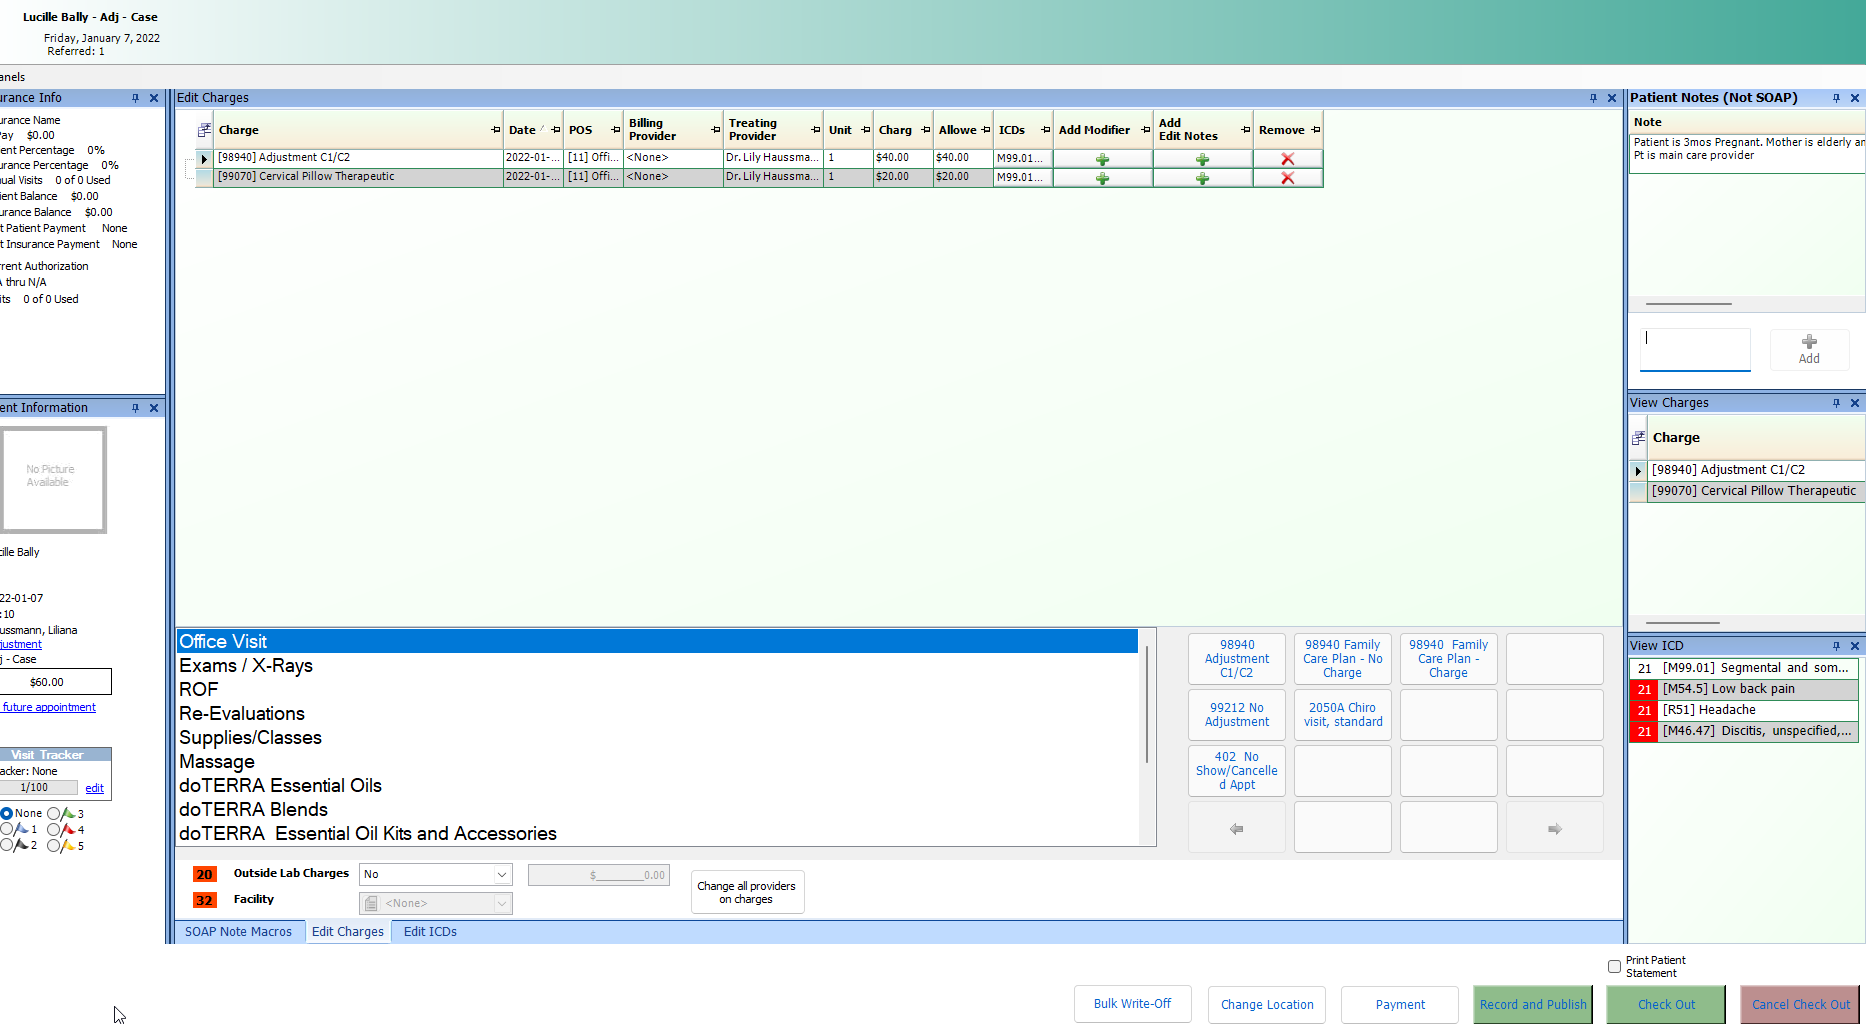Open the edit link in Visit Tracker

coord(94,788)
